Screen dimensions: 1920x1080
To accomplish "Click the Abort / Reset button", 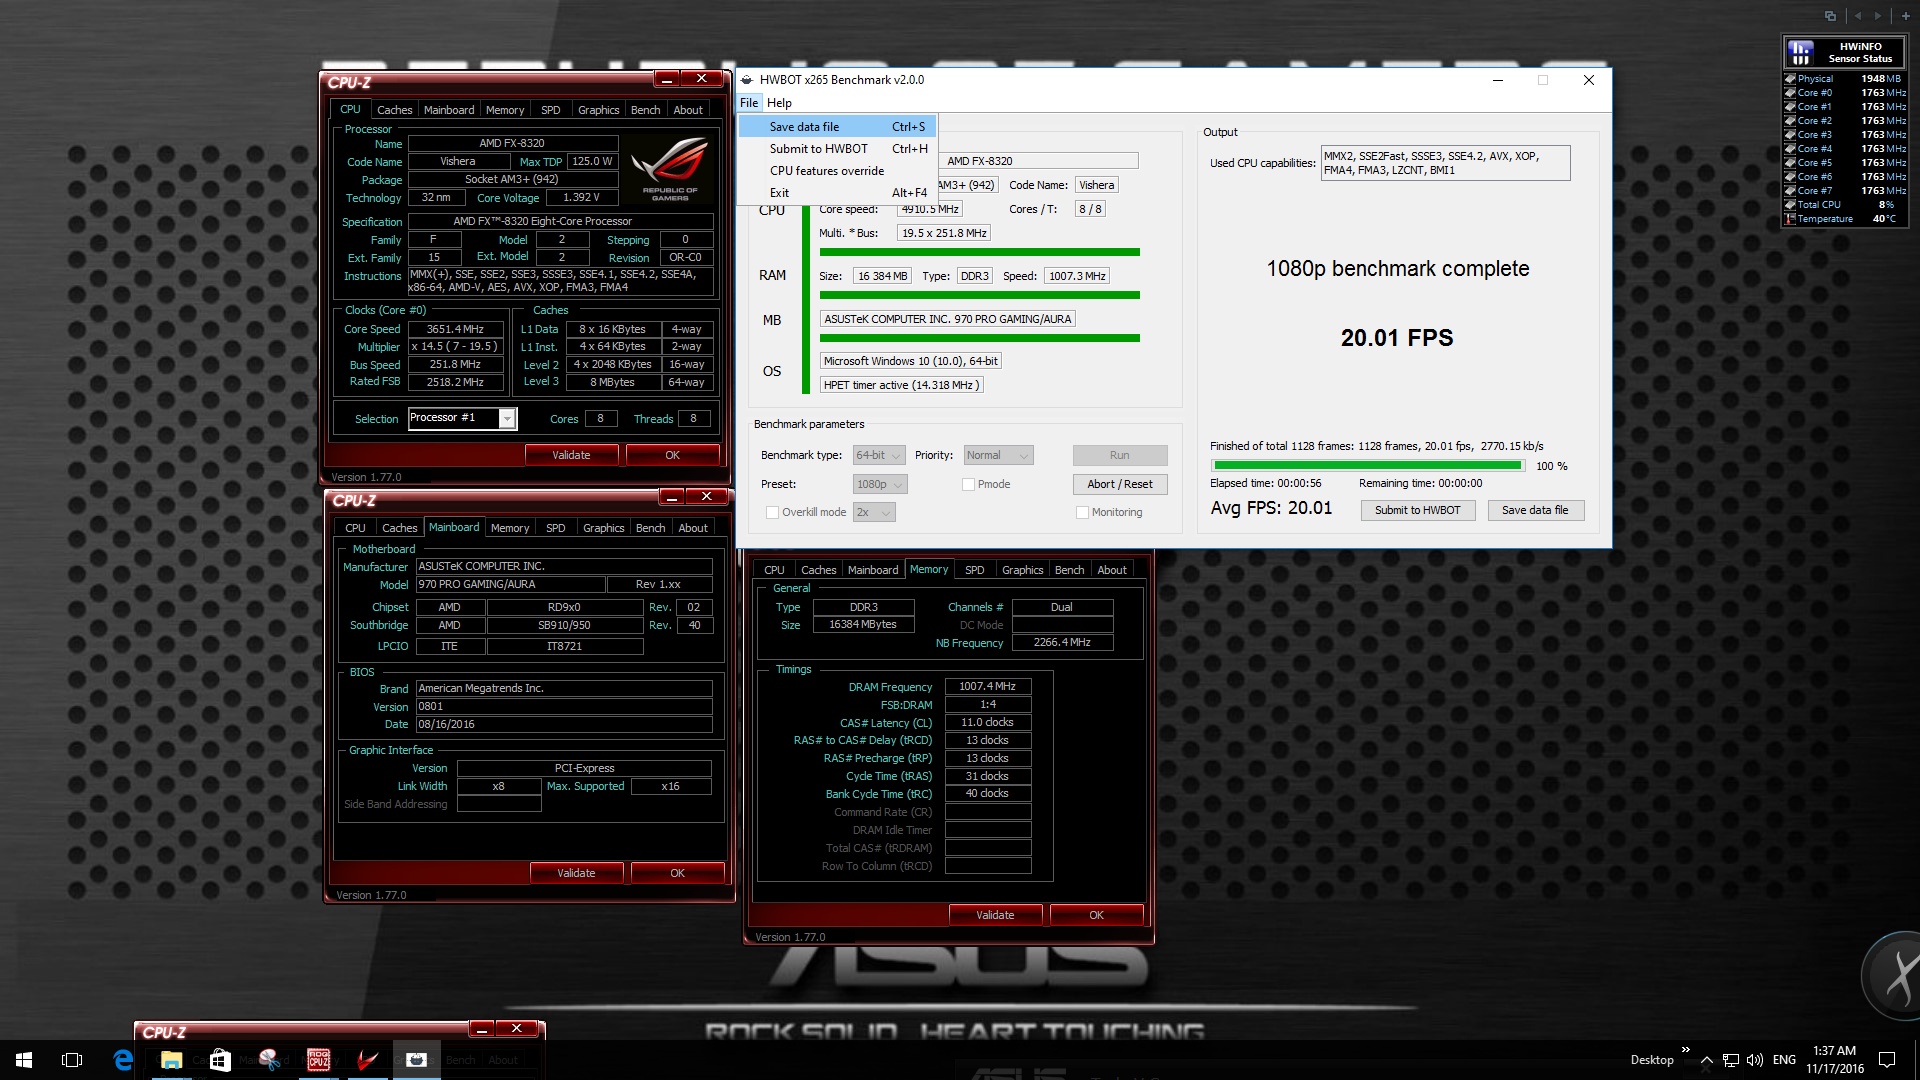I will tap(1120, 484).
